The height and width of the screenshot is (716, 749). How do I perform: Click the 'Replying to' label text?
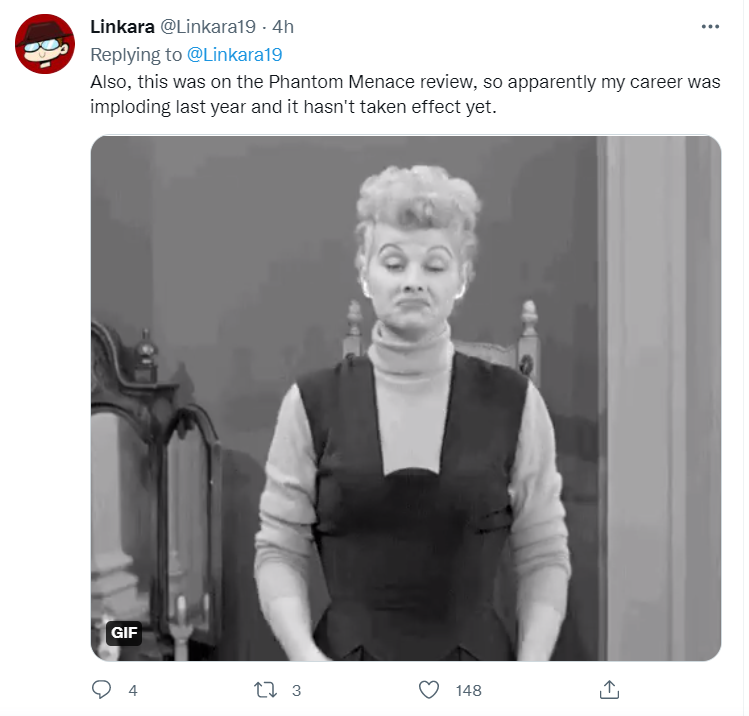pos(136,54)
